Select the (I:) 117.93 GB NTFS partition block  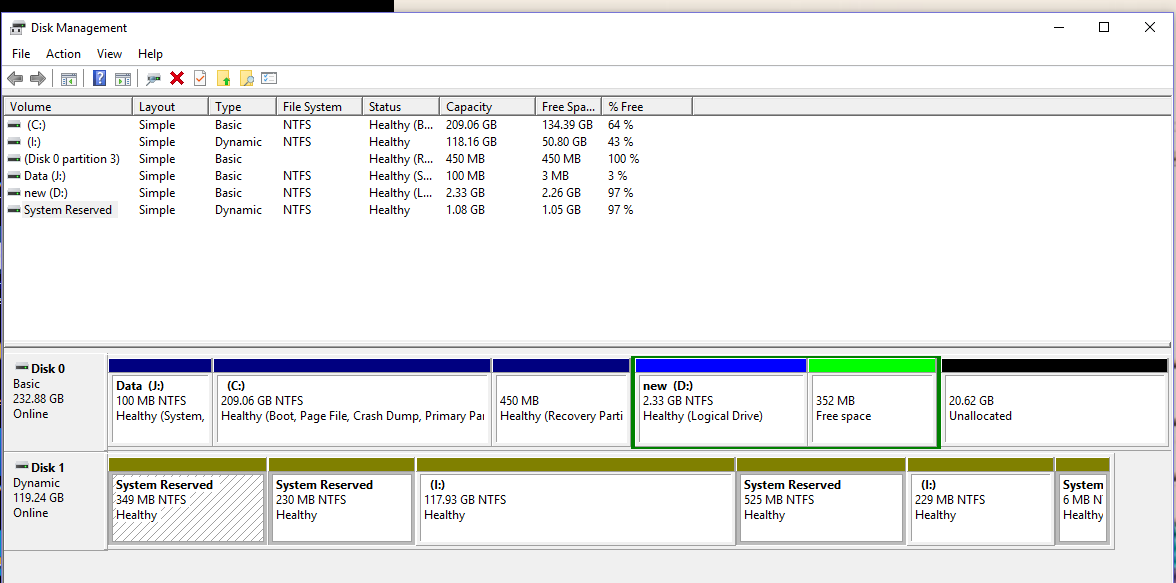tap(576, 501)
